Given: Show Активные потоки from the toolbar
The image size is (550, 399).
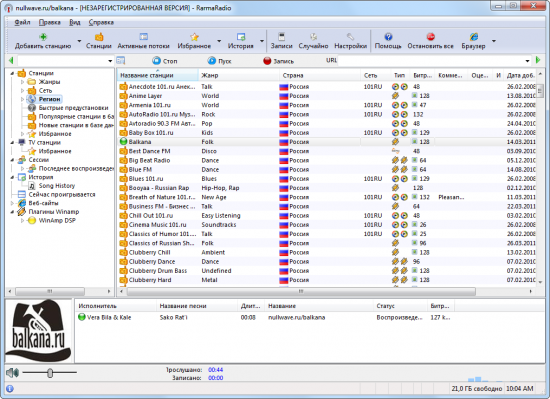Looking at the screenshot, I should (143, 41).
